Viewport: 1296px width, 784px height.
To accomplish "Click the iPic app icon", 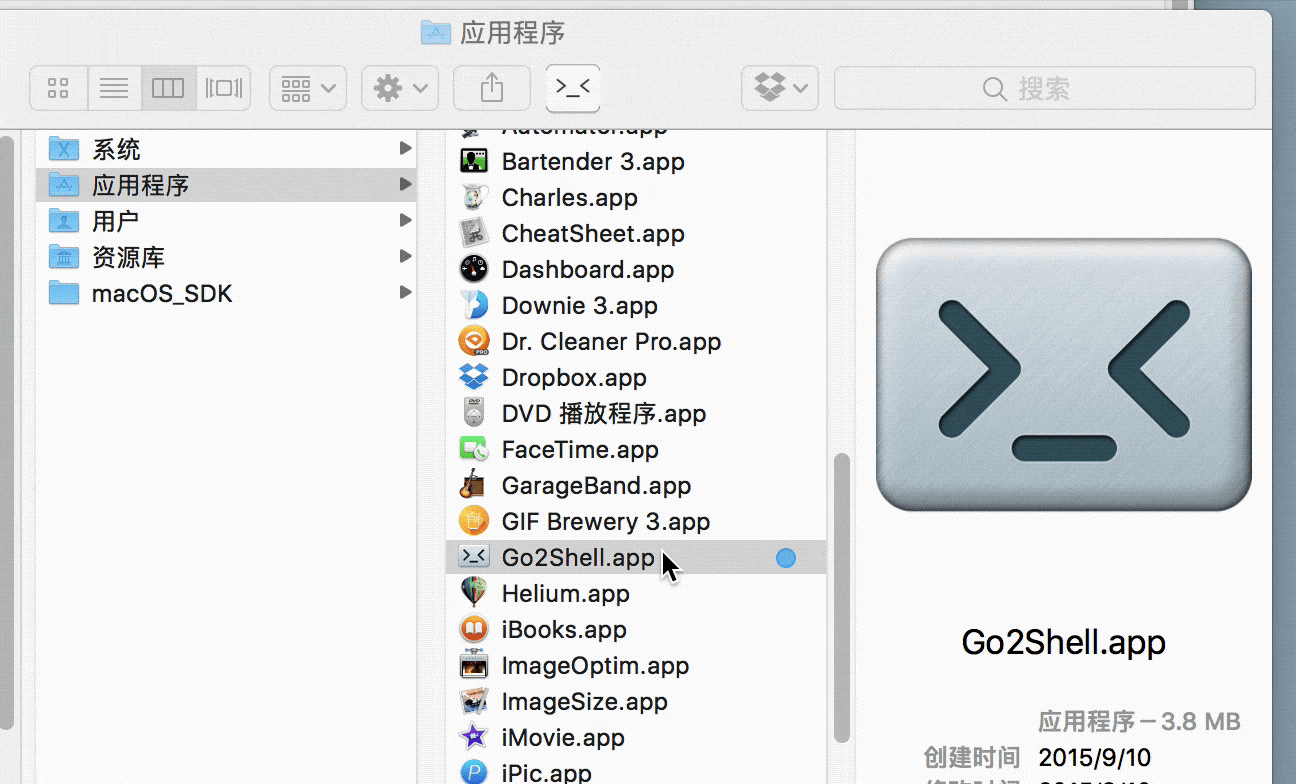I will [473, 772].
